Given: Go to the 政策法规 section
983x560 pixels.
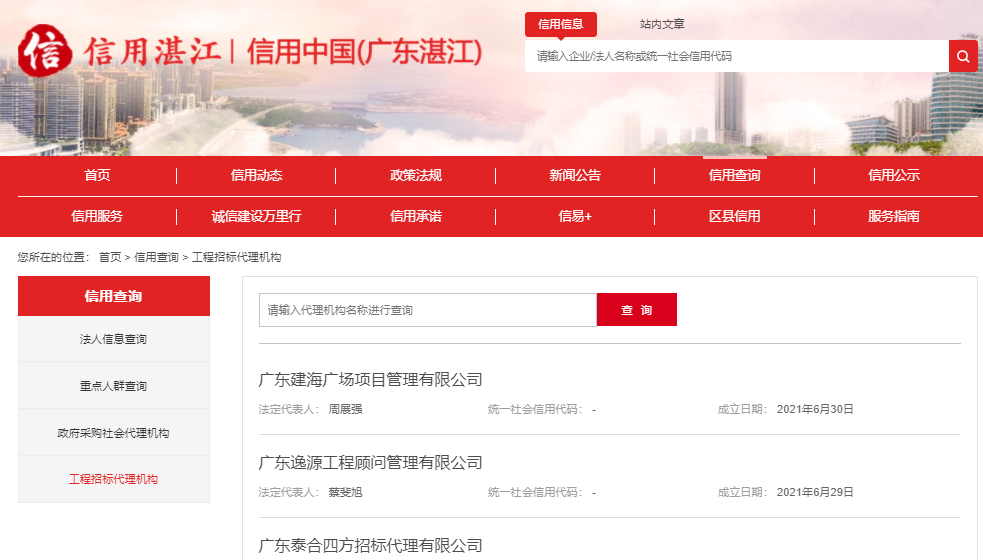Looking at the screenshot, I should click(x=416, y=176).
